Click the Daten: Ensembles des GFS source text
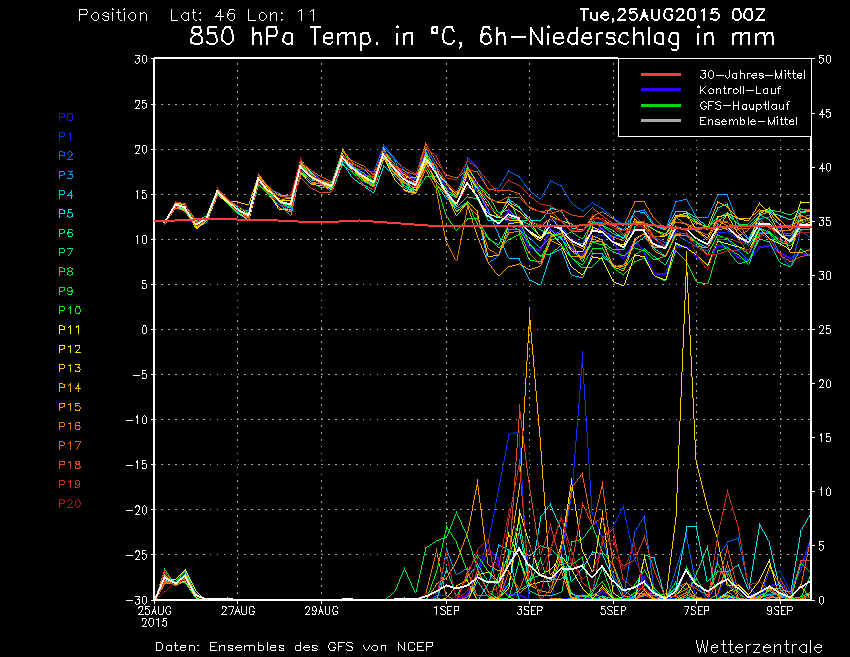This screenshot has height=657, width=850. [294, 647]
